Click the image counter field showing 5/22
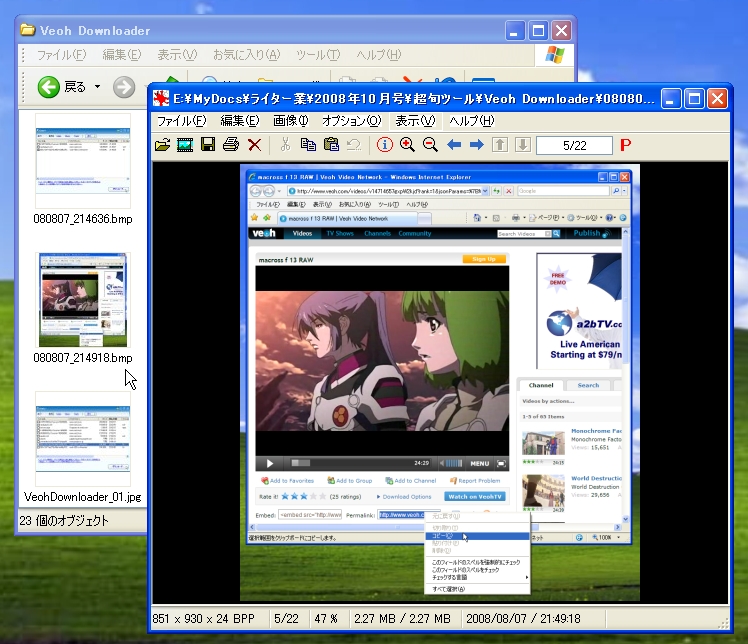Image resolution: width=748 pixels, height=644 pixels. [574, 145]
